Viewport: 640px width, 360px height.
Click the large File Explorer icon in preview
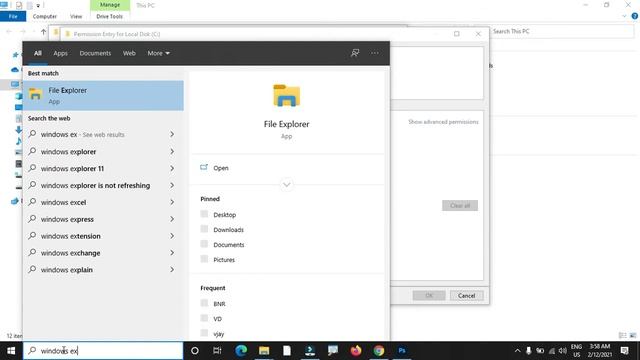pos(287,96)
